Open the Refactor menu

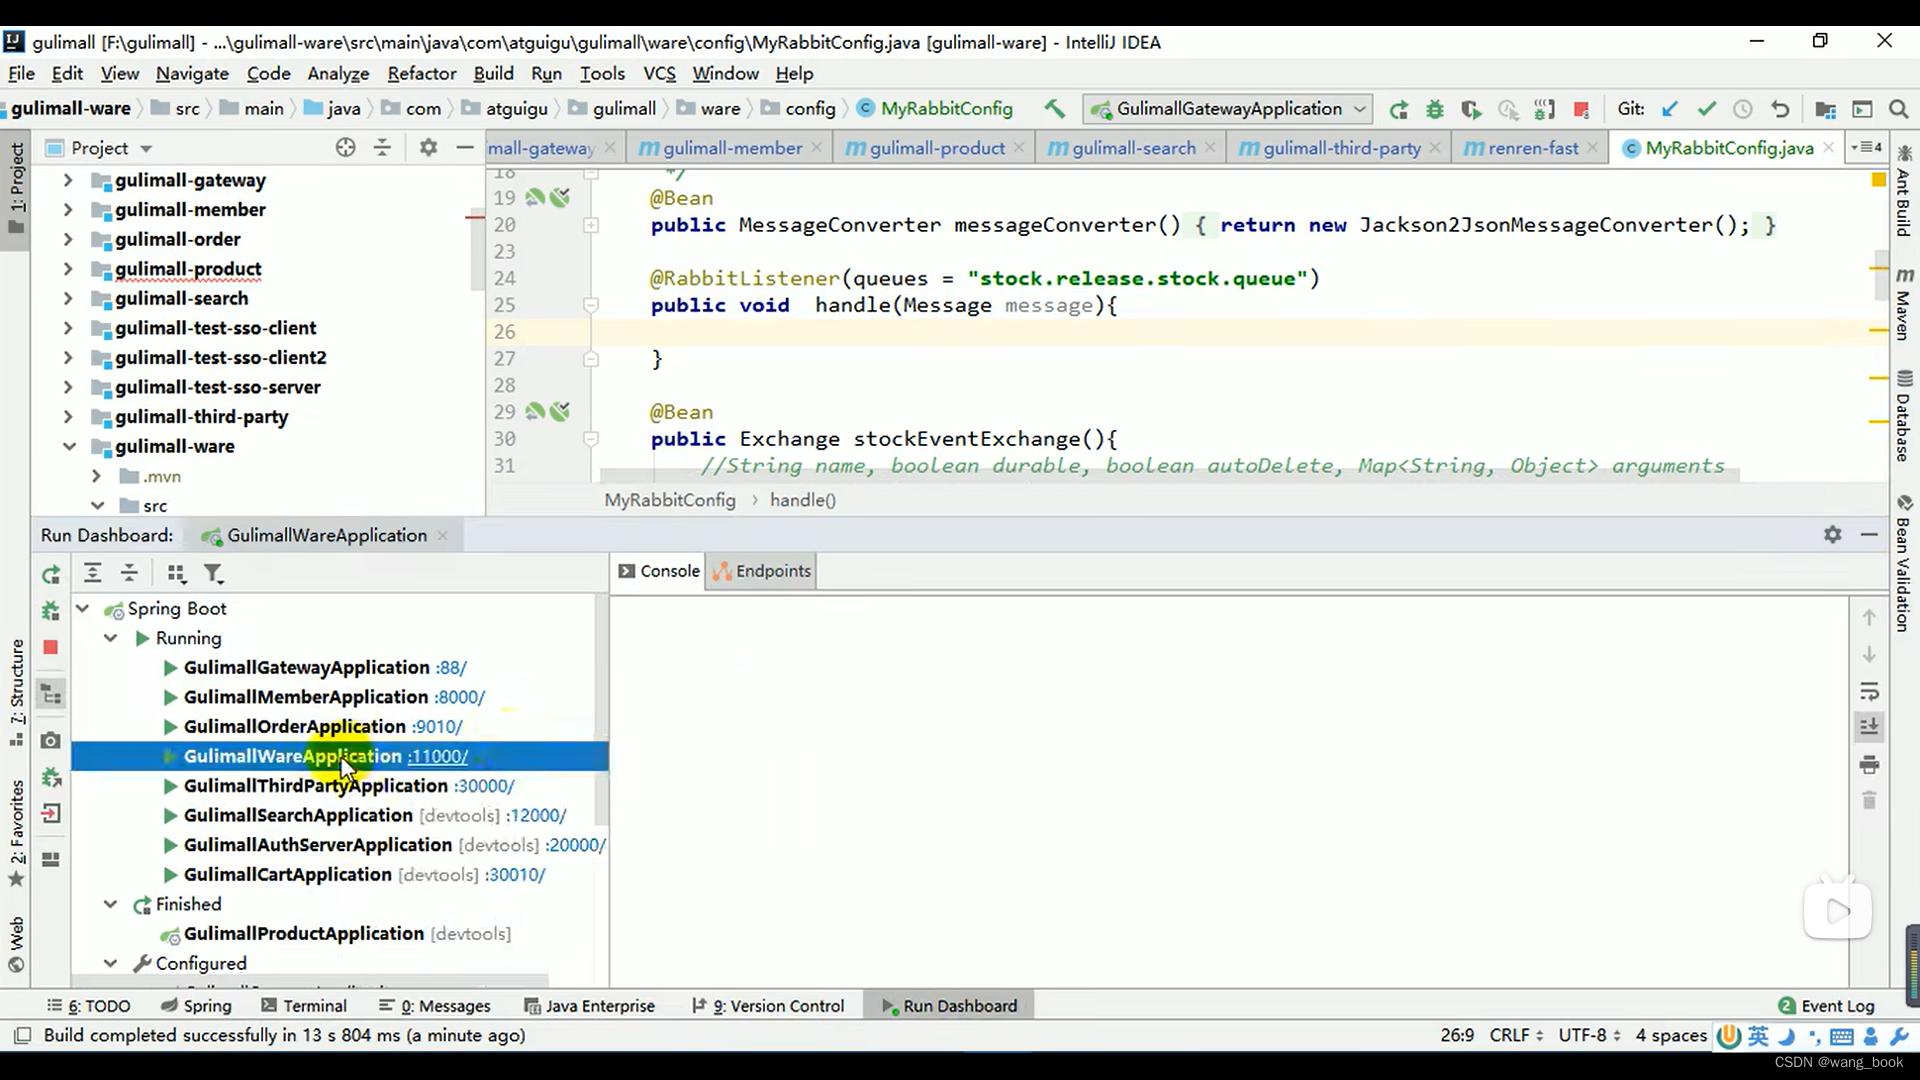[x=422, y=73]
